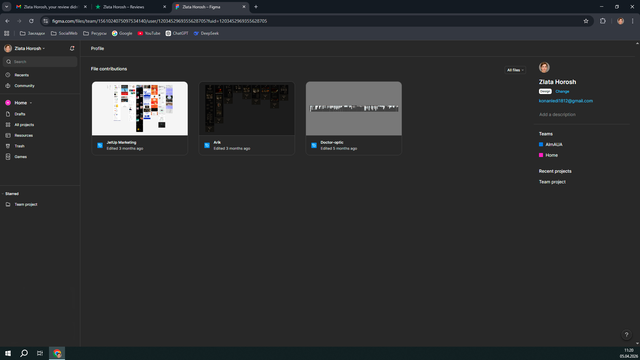Open the All files filter dropdown

coord(515,70)
